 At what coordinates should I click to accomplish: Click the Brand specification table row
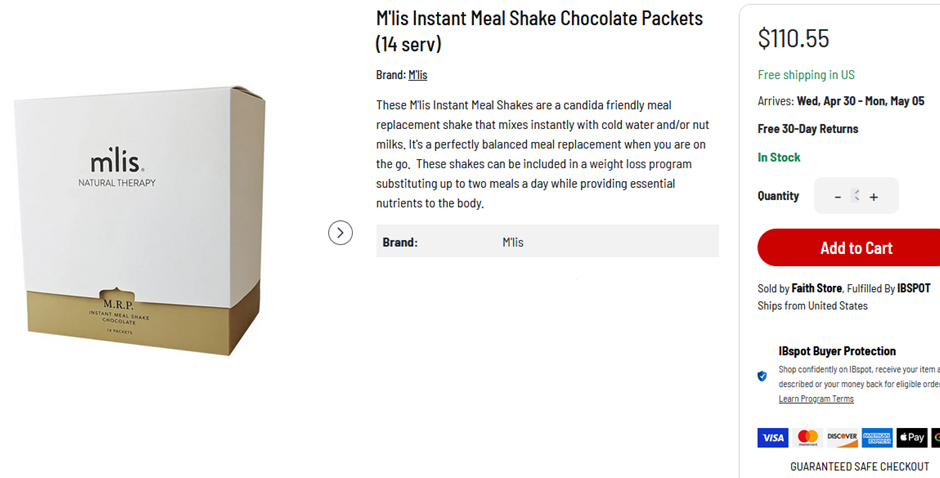pos(547,241)
